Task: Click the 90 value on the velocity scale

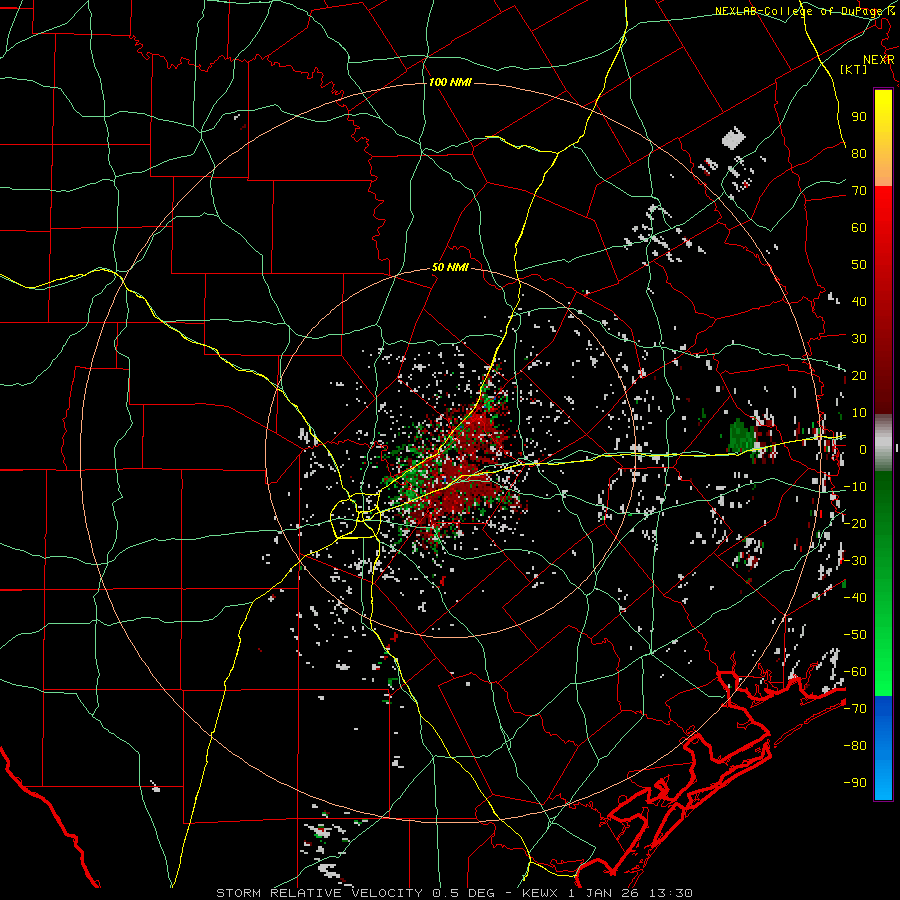Action: pos(859,117)
